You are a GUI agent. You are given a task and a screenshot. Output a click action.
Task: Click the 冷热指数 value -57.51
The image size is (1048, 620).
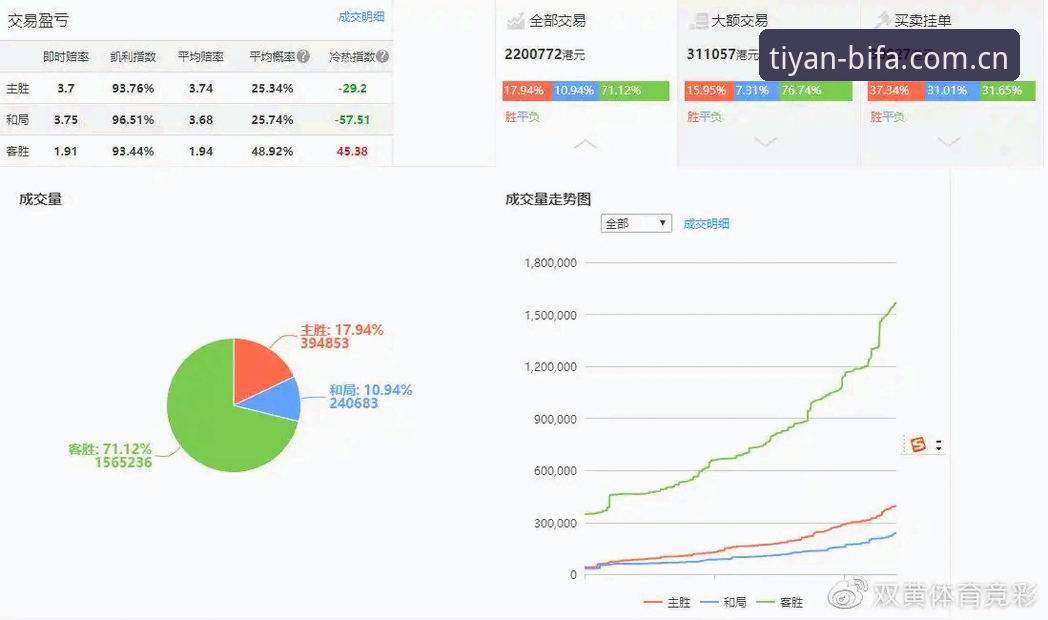click(352, 120)
